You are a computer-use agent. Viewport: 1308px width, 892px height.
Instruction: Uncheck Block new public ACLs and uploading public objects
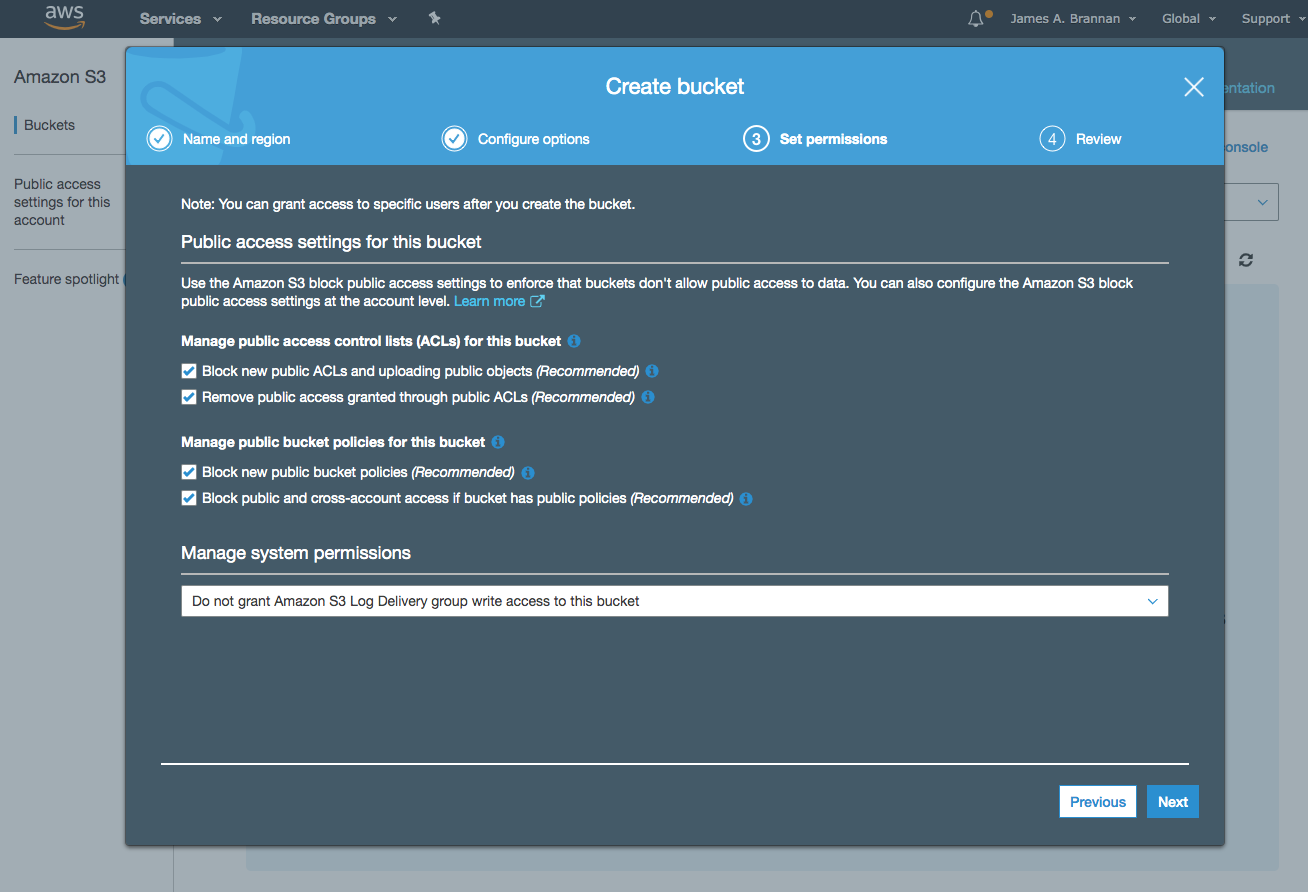pos(189,371)
